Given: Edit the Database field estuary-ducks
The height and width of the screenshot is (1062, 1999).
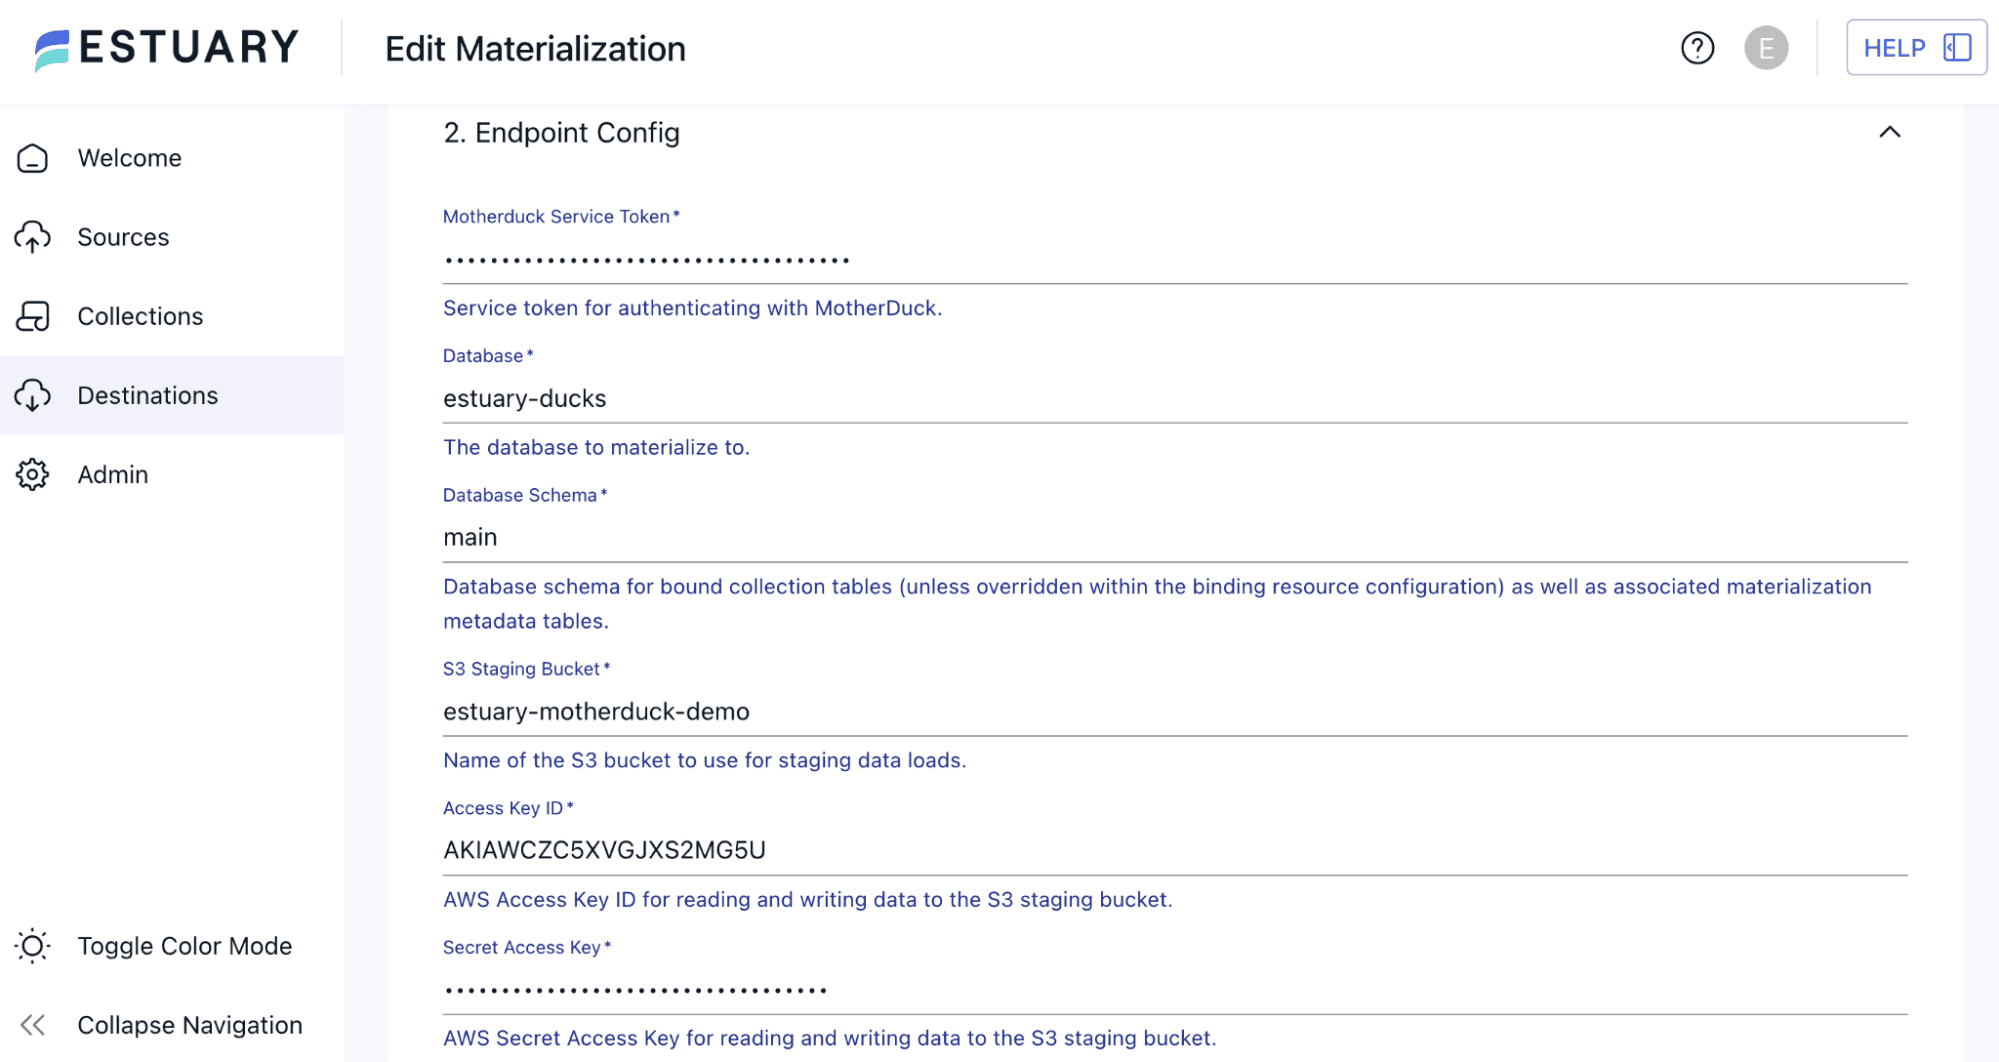Looking at the screenshot, I should (1175, 398).
